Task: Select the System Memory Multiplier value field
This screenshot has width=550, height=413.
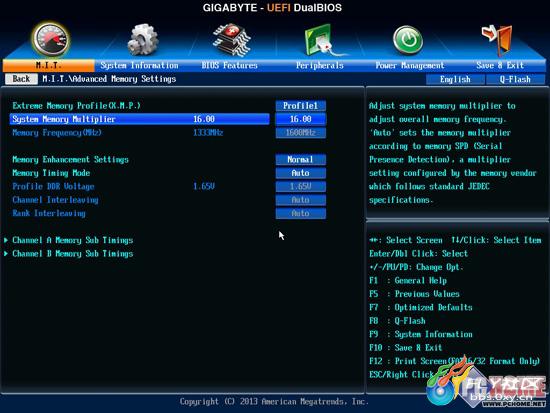Action: pos(301,119)
